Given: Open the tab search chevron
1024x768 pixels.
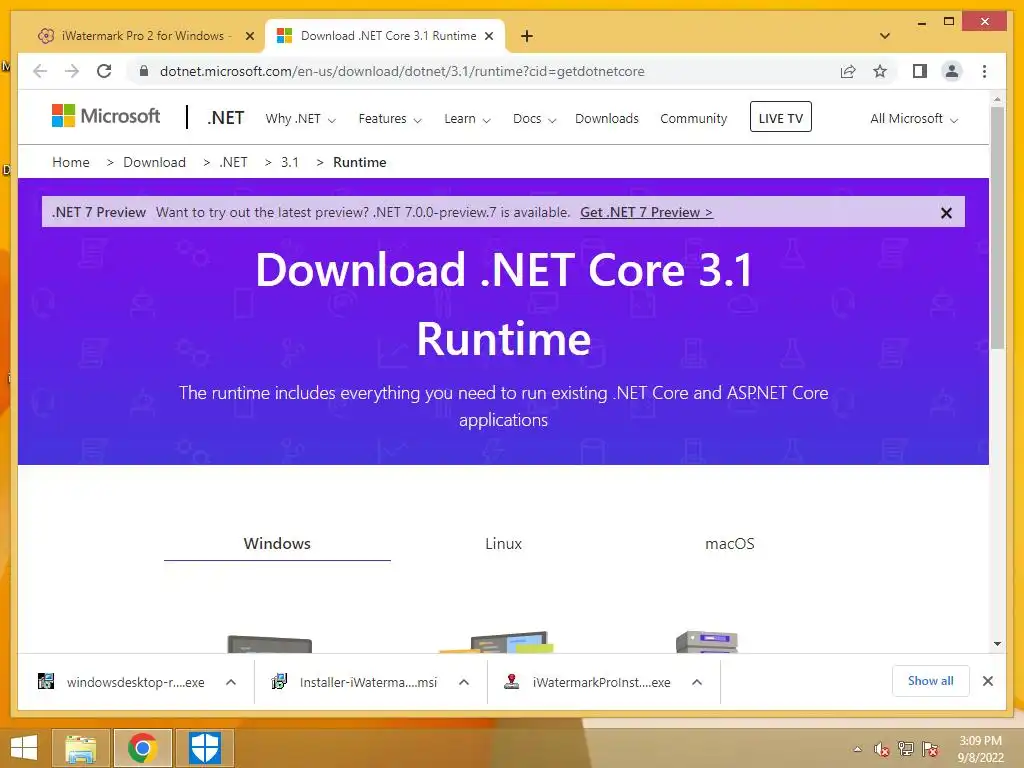Looking at the screenshot, I should (885, 36).
